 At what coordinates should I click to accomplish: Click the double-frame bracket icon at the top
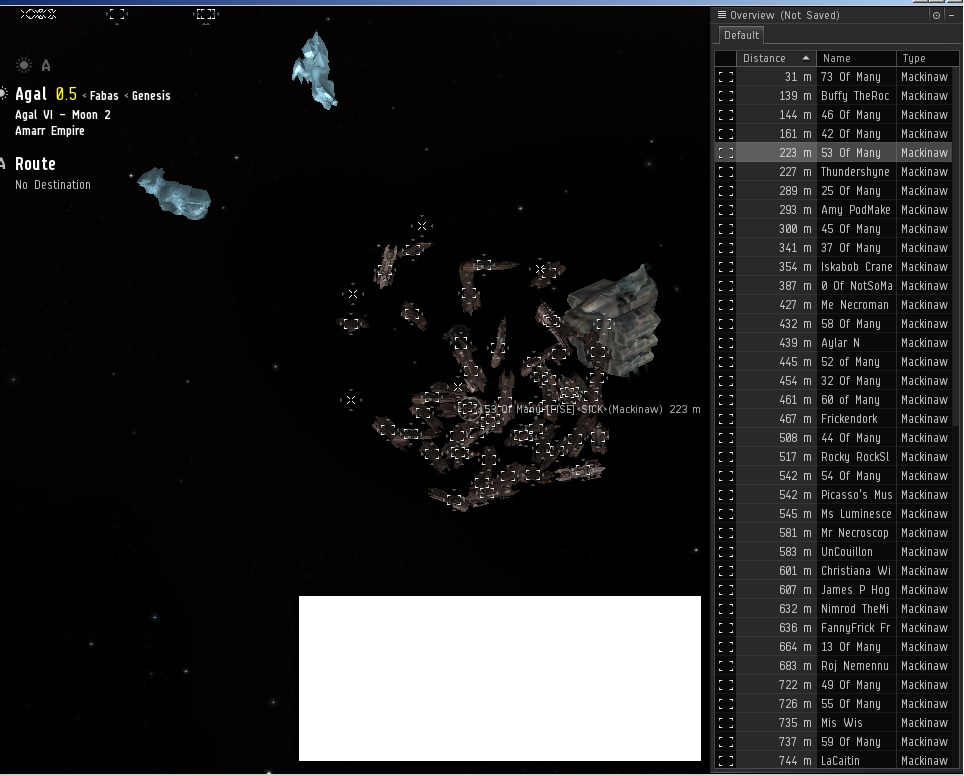pyautogui.click(x=206, y=14)
